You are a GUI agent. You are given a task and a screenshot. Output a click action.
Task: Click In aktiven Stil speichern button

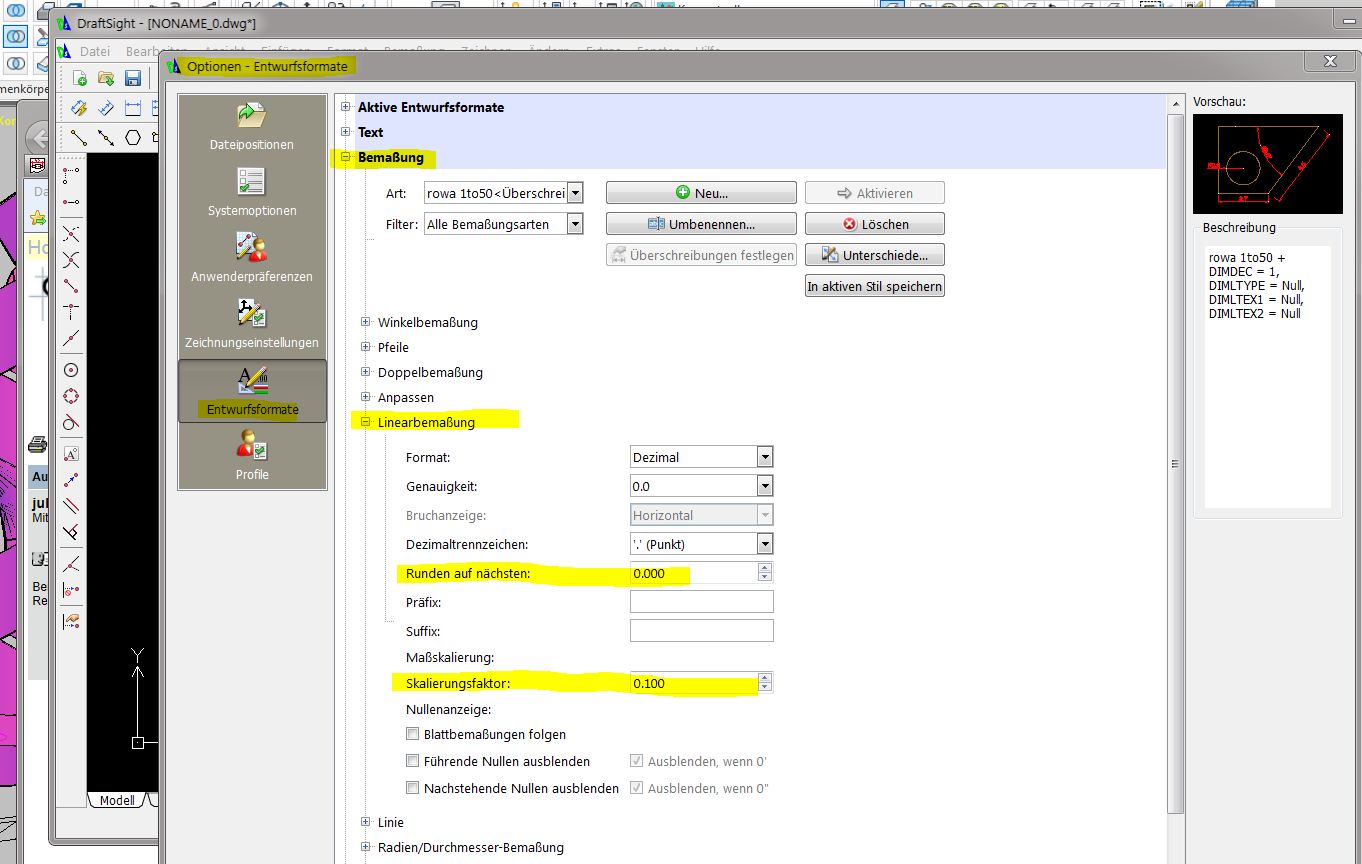click(875, 286)
